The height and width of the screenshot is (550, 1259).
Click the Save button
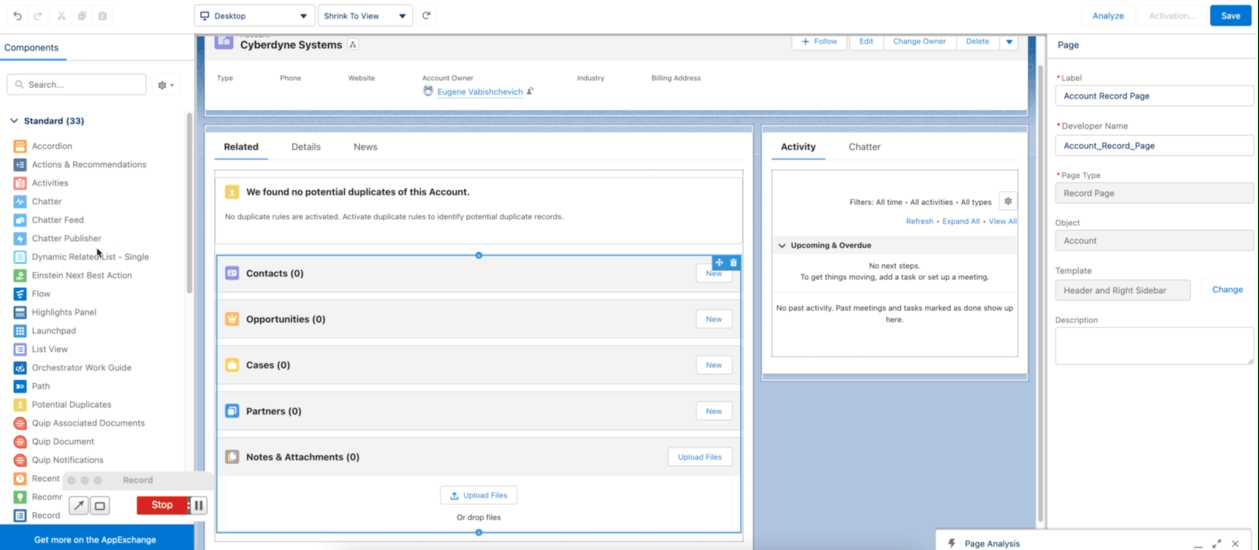click(x=1231, y=16)
